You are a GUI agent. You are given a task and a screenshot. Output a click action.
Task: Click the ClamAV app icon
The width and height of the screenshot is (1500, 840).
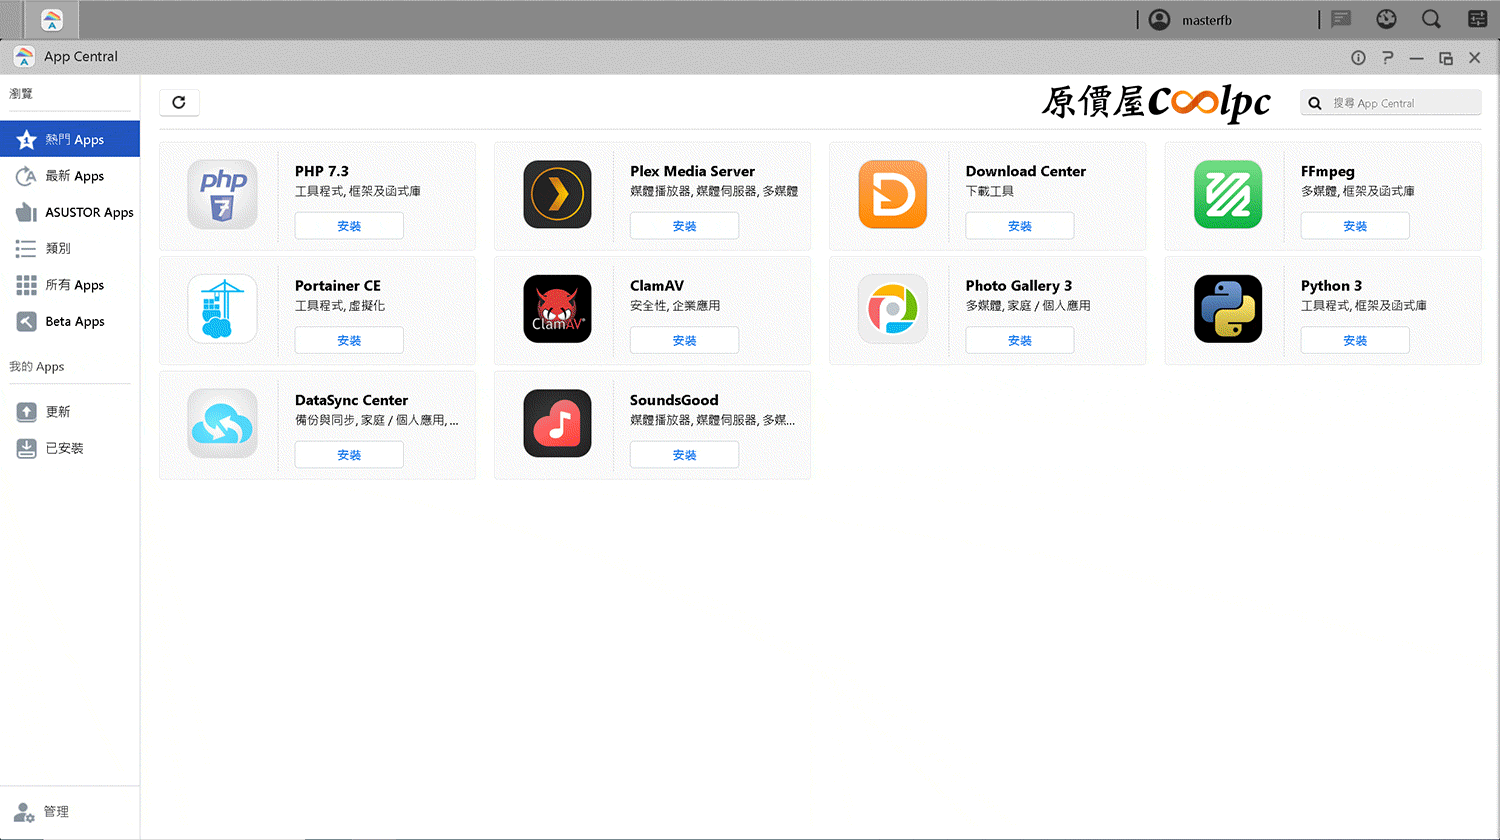(557, 309)
